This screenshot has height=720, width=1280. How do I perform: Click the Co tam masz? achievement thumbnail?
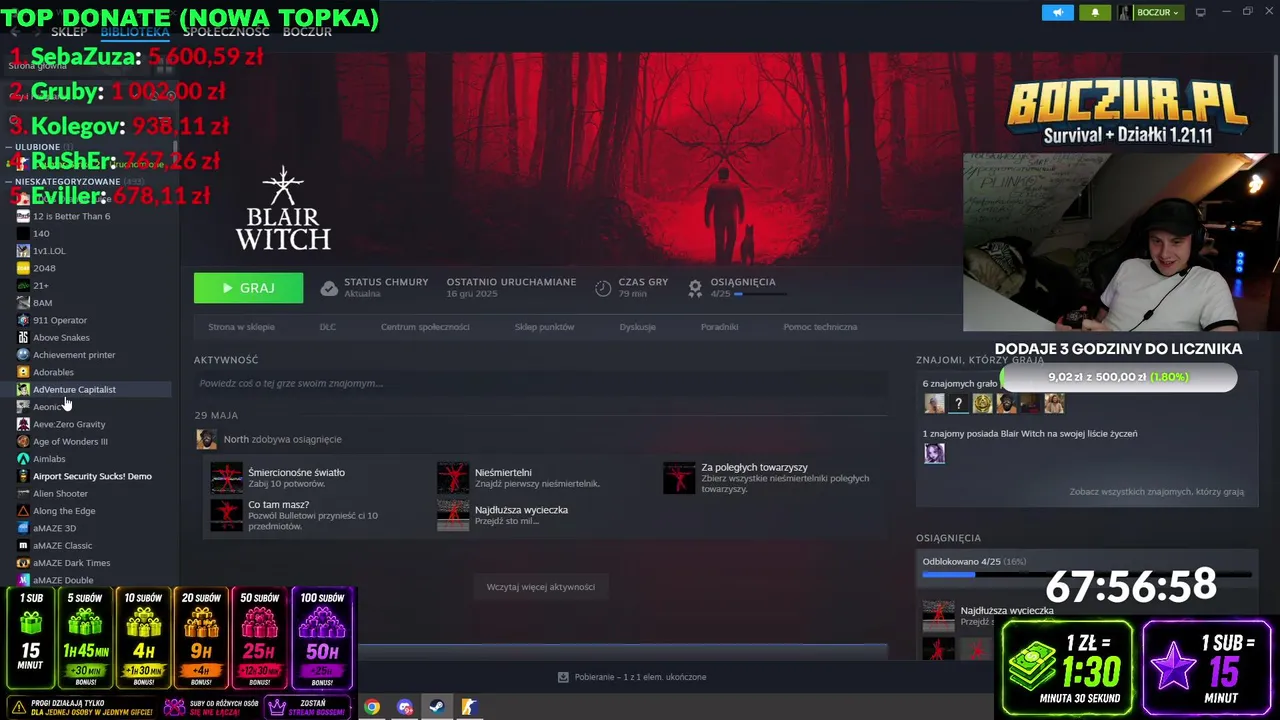click(227, 515)
